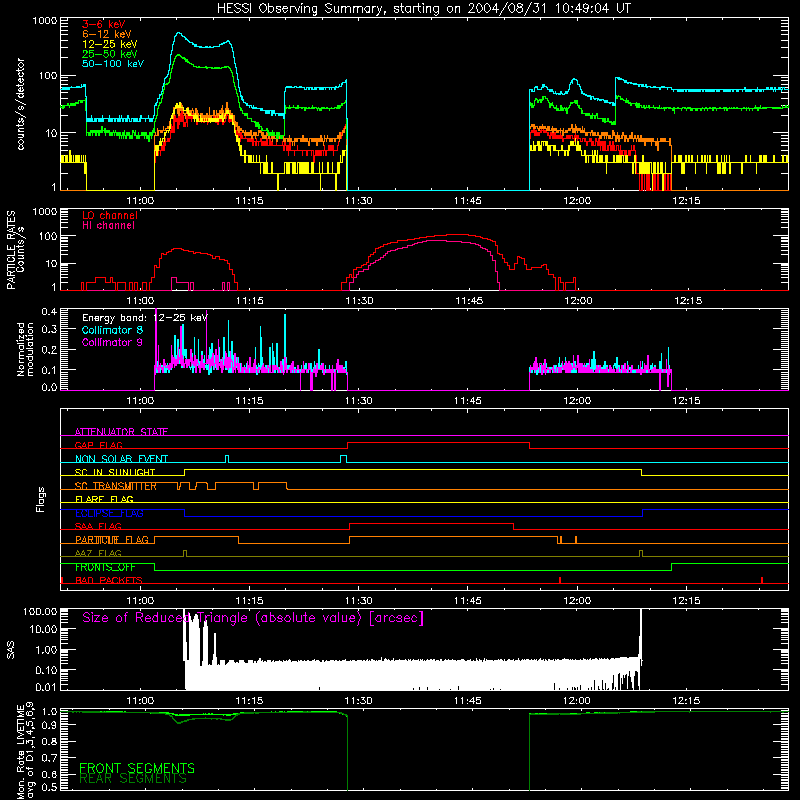The image size is (800, 800).
Task: Click the Collimator 8 legend label
Action: pyautogui.click(x=112, y=330)
